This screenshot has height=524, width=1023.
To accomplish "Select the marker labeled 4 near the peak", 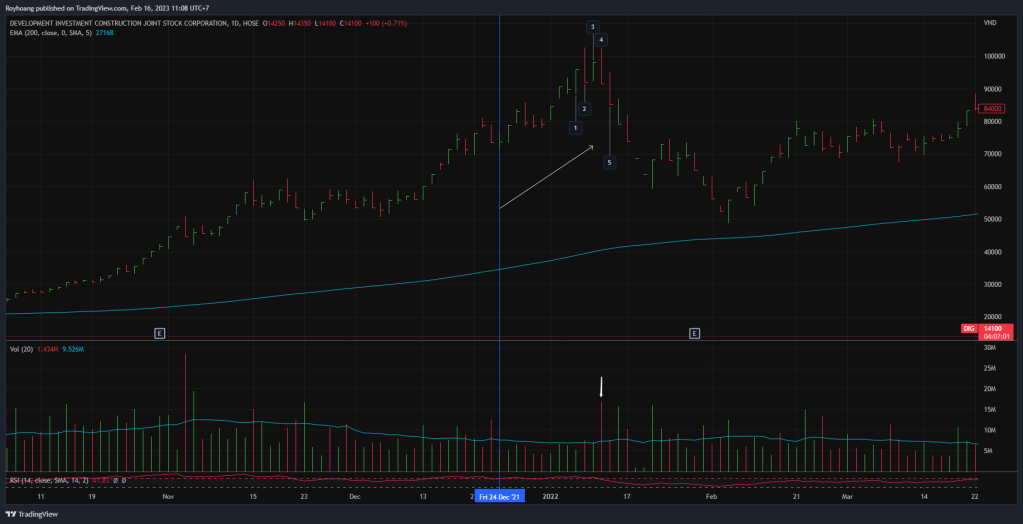I will [601, 40].
